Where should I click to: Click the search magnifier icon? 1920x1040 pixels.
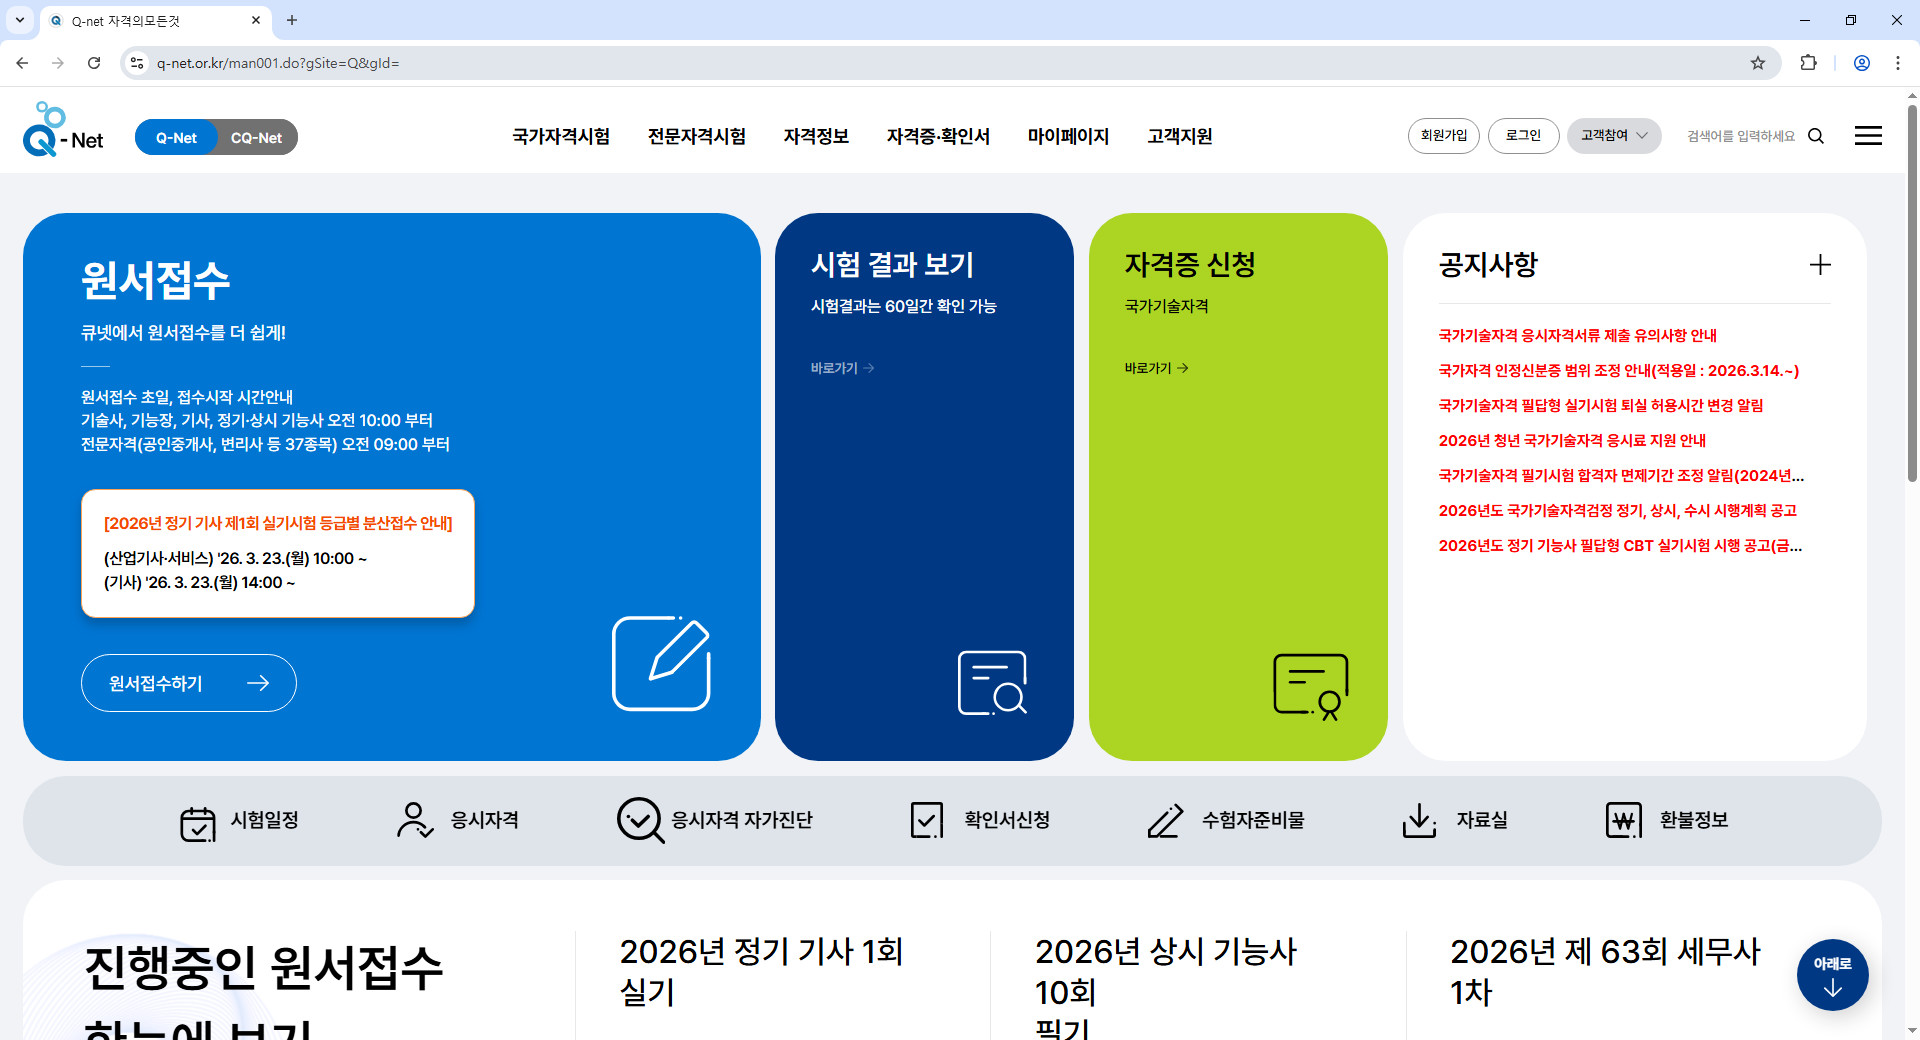[1816, 136]
